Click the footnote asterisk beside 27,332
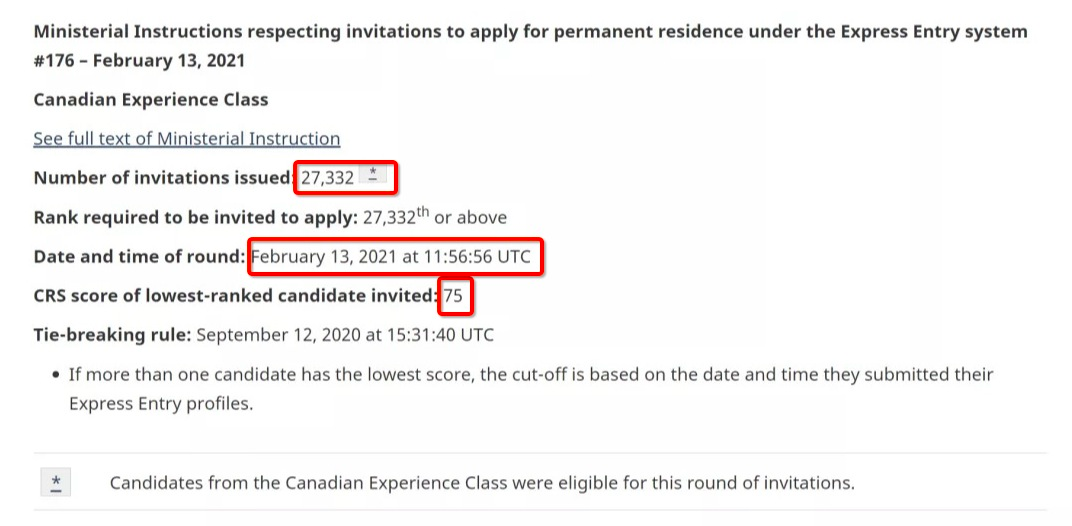Screen dimensions: 1072x526 373,174
